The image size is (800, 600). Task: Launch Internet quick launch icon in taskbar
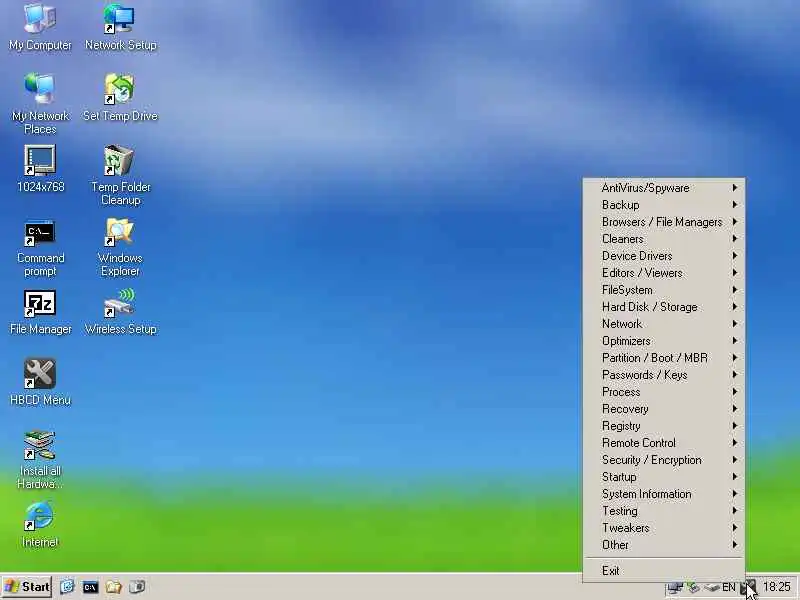coord(67,587)
